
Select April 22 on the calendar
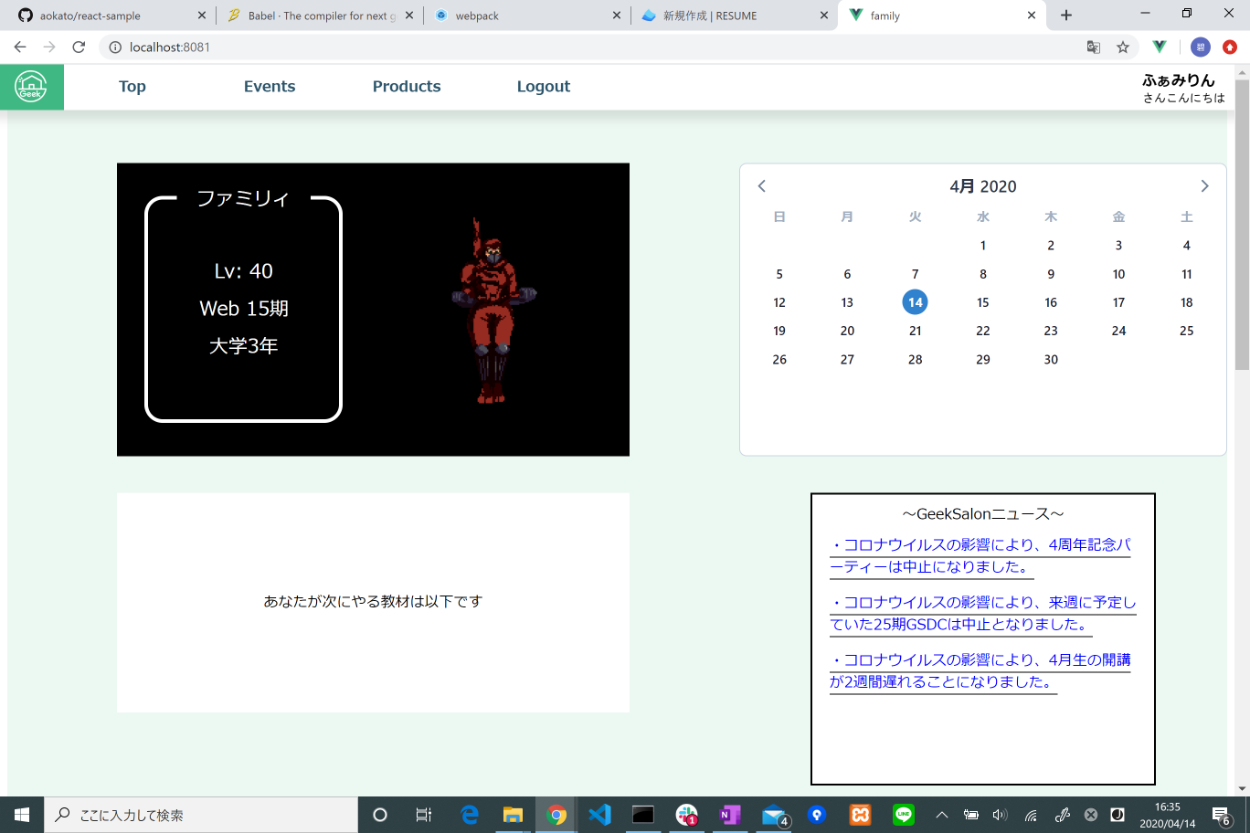coord(983,331)
